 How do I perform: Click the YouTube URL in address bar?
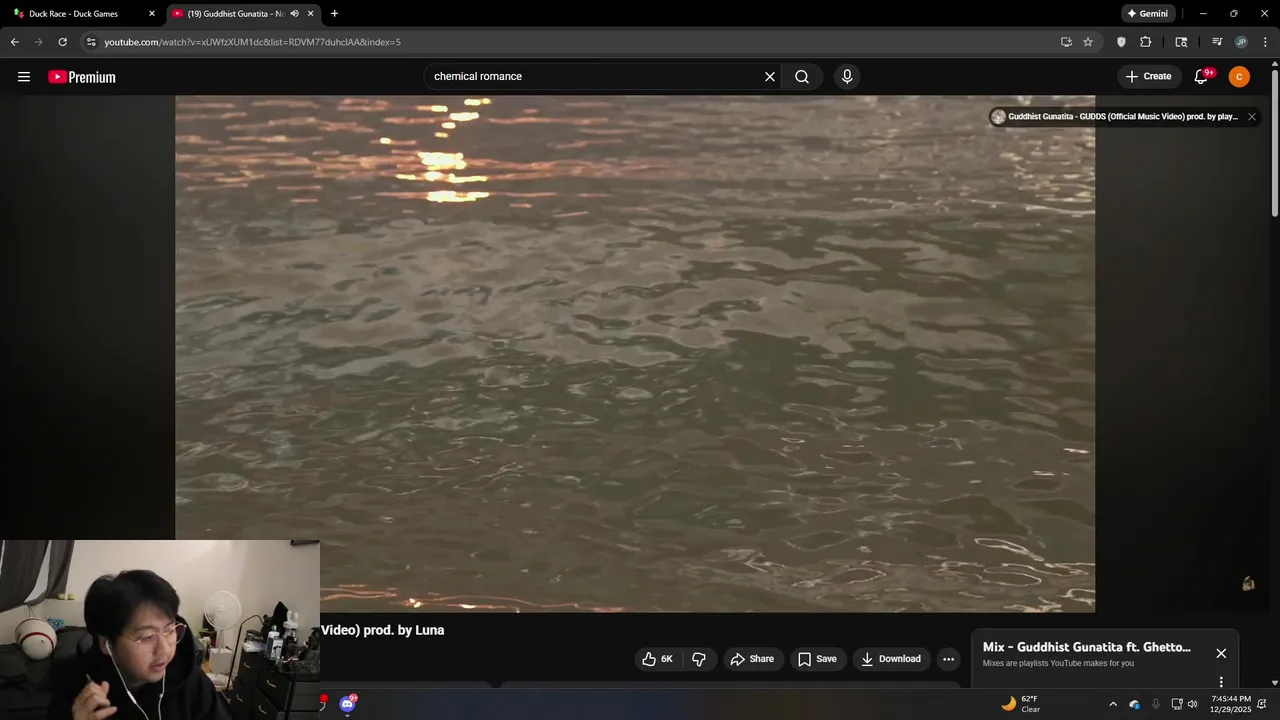click(252, 42)
